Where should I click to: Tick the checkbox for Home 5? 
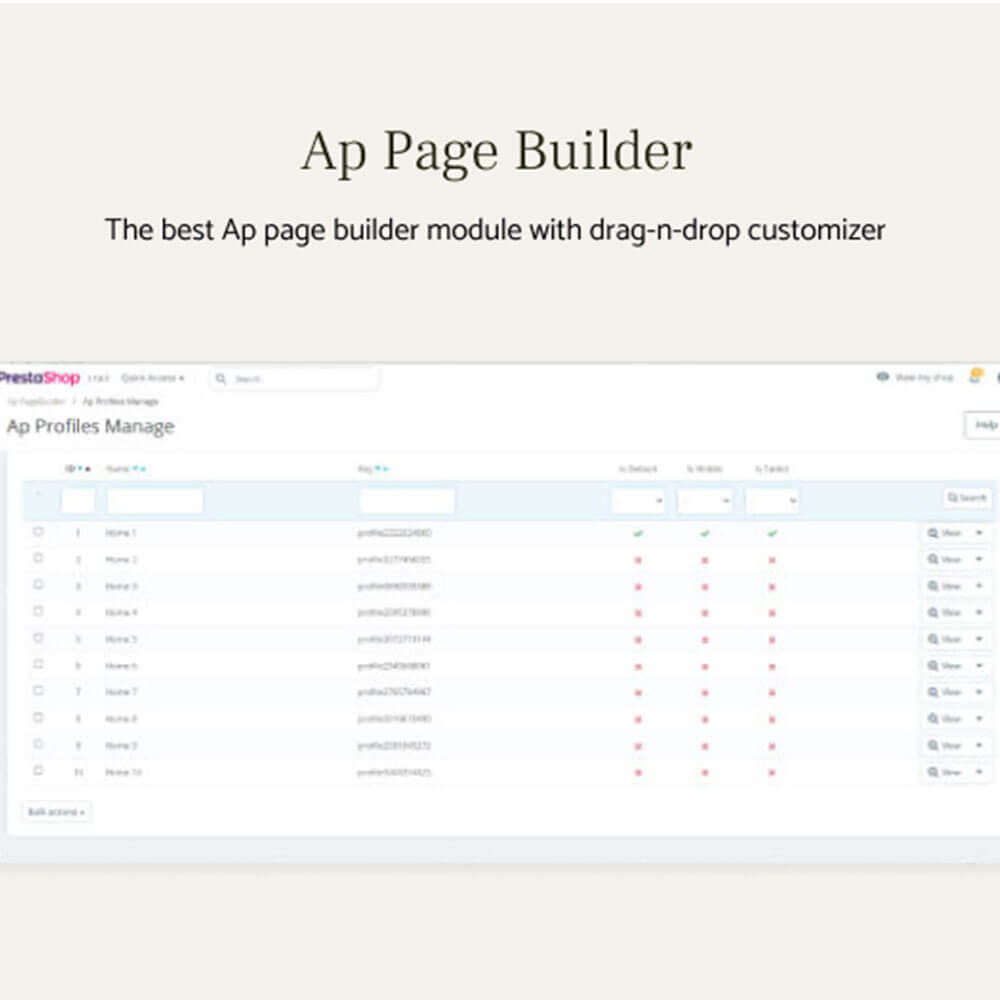coord(38,638)
